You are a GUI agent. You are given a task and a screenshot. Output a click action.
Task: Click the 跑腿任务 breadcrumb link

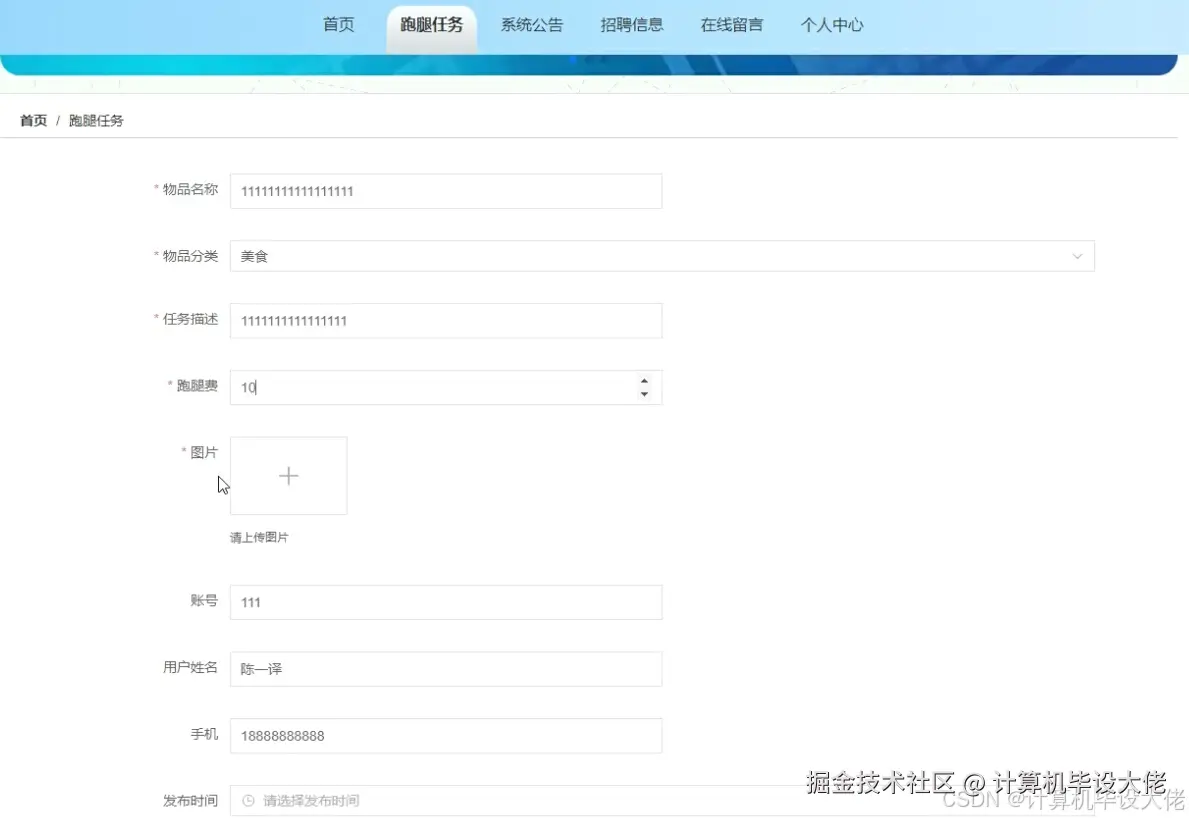coord(96,120)
